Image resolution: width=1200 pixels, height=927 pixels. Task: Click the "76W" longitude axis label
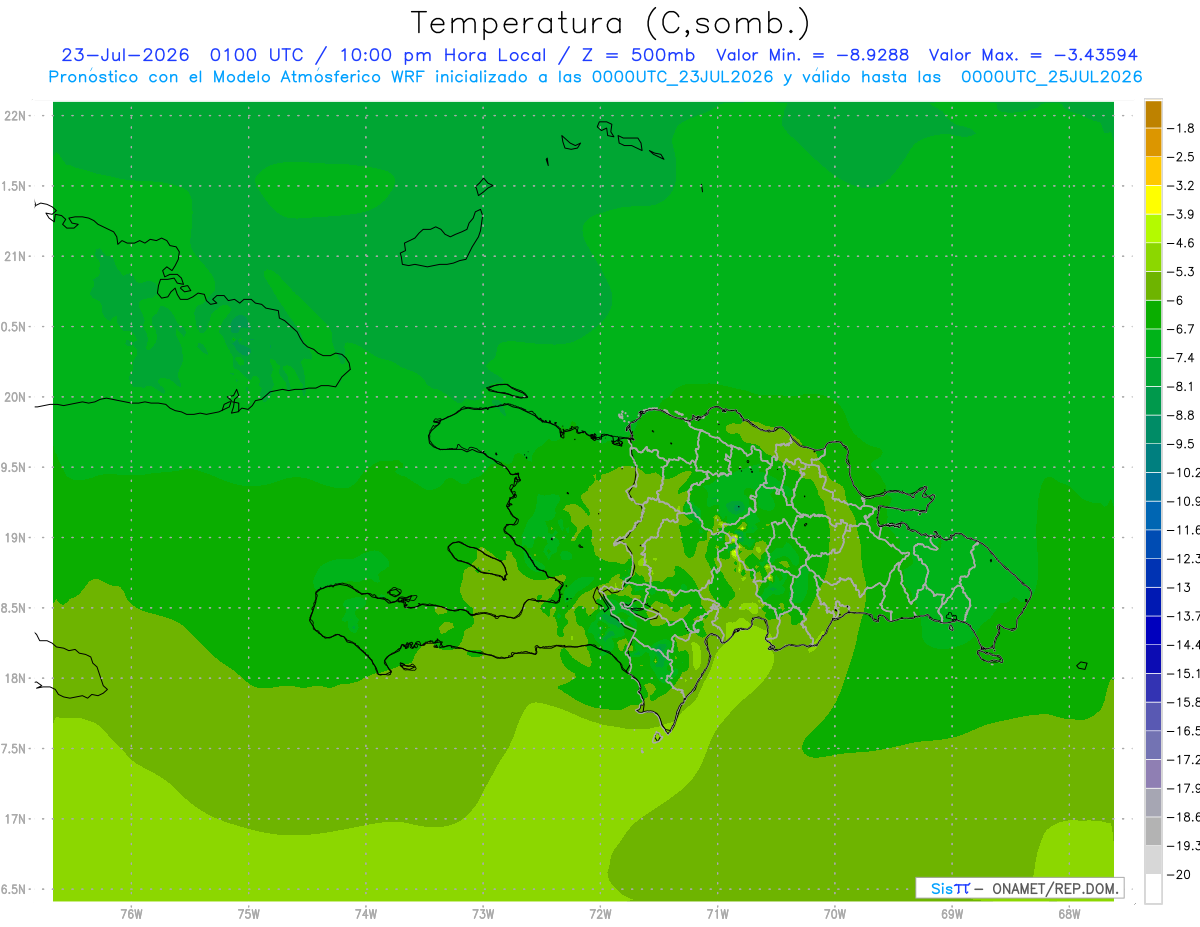[131, 914]
